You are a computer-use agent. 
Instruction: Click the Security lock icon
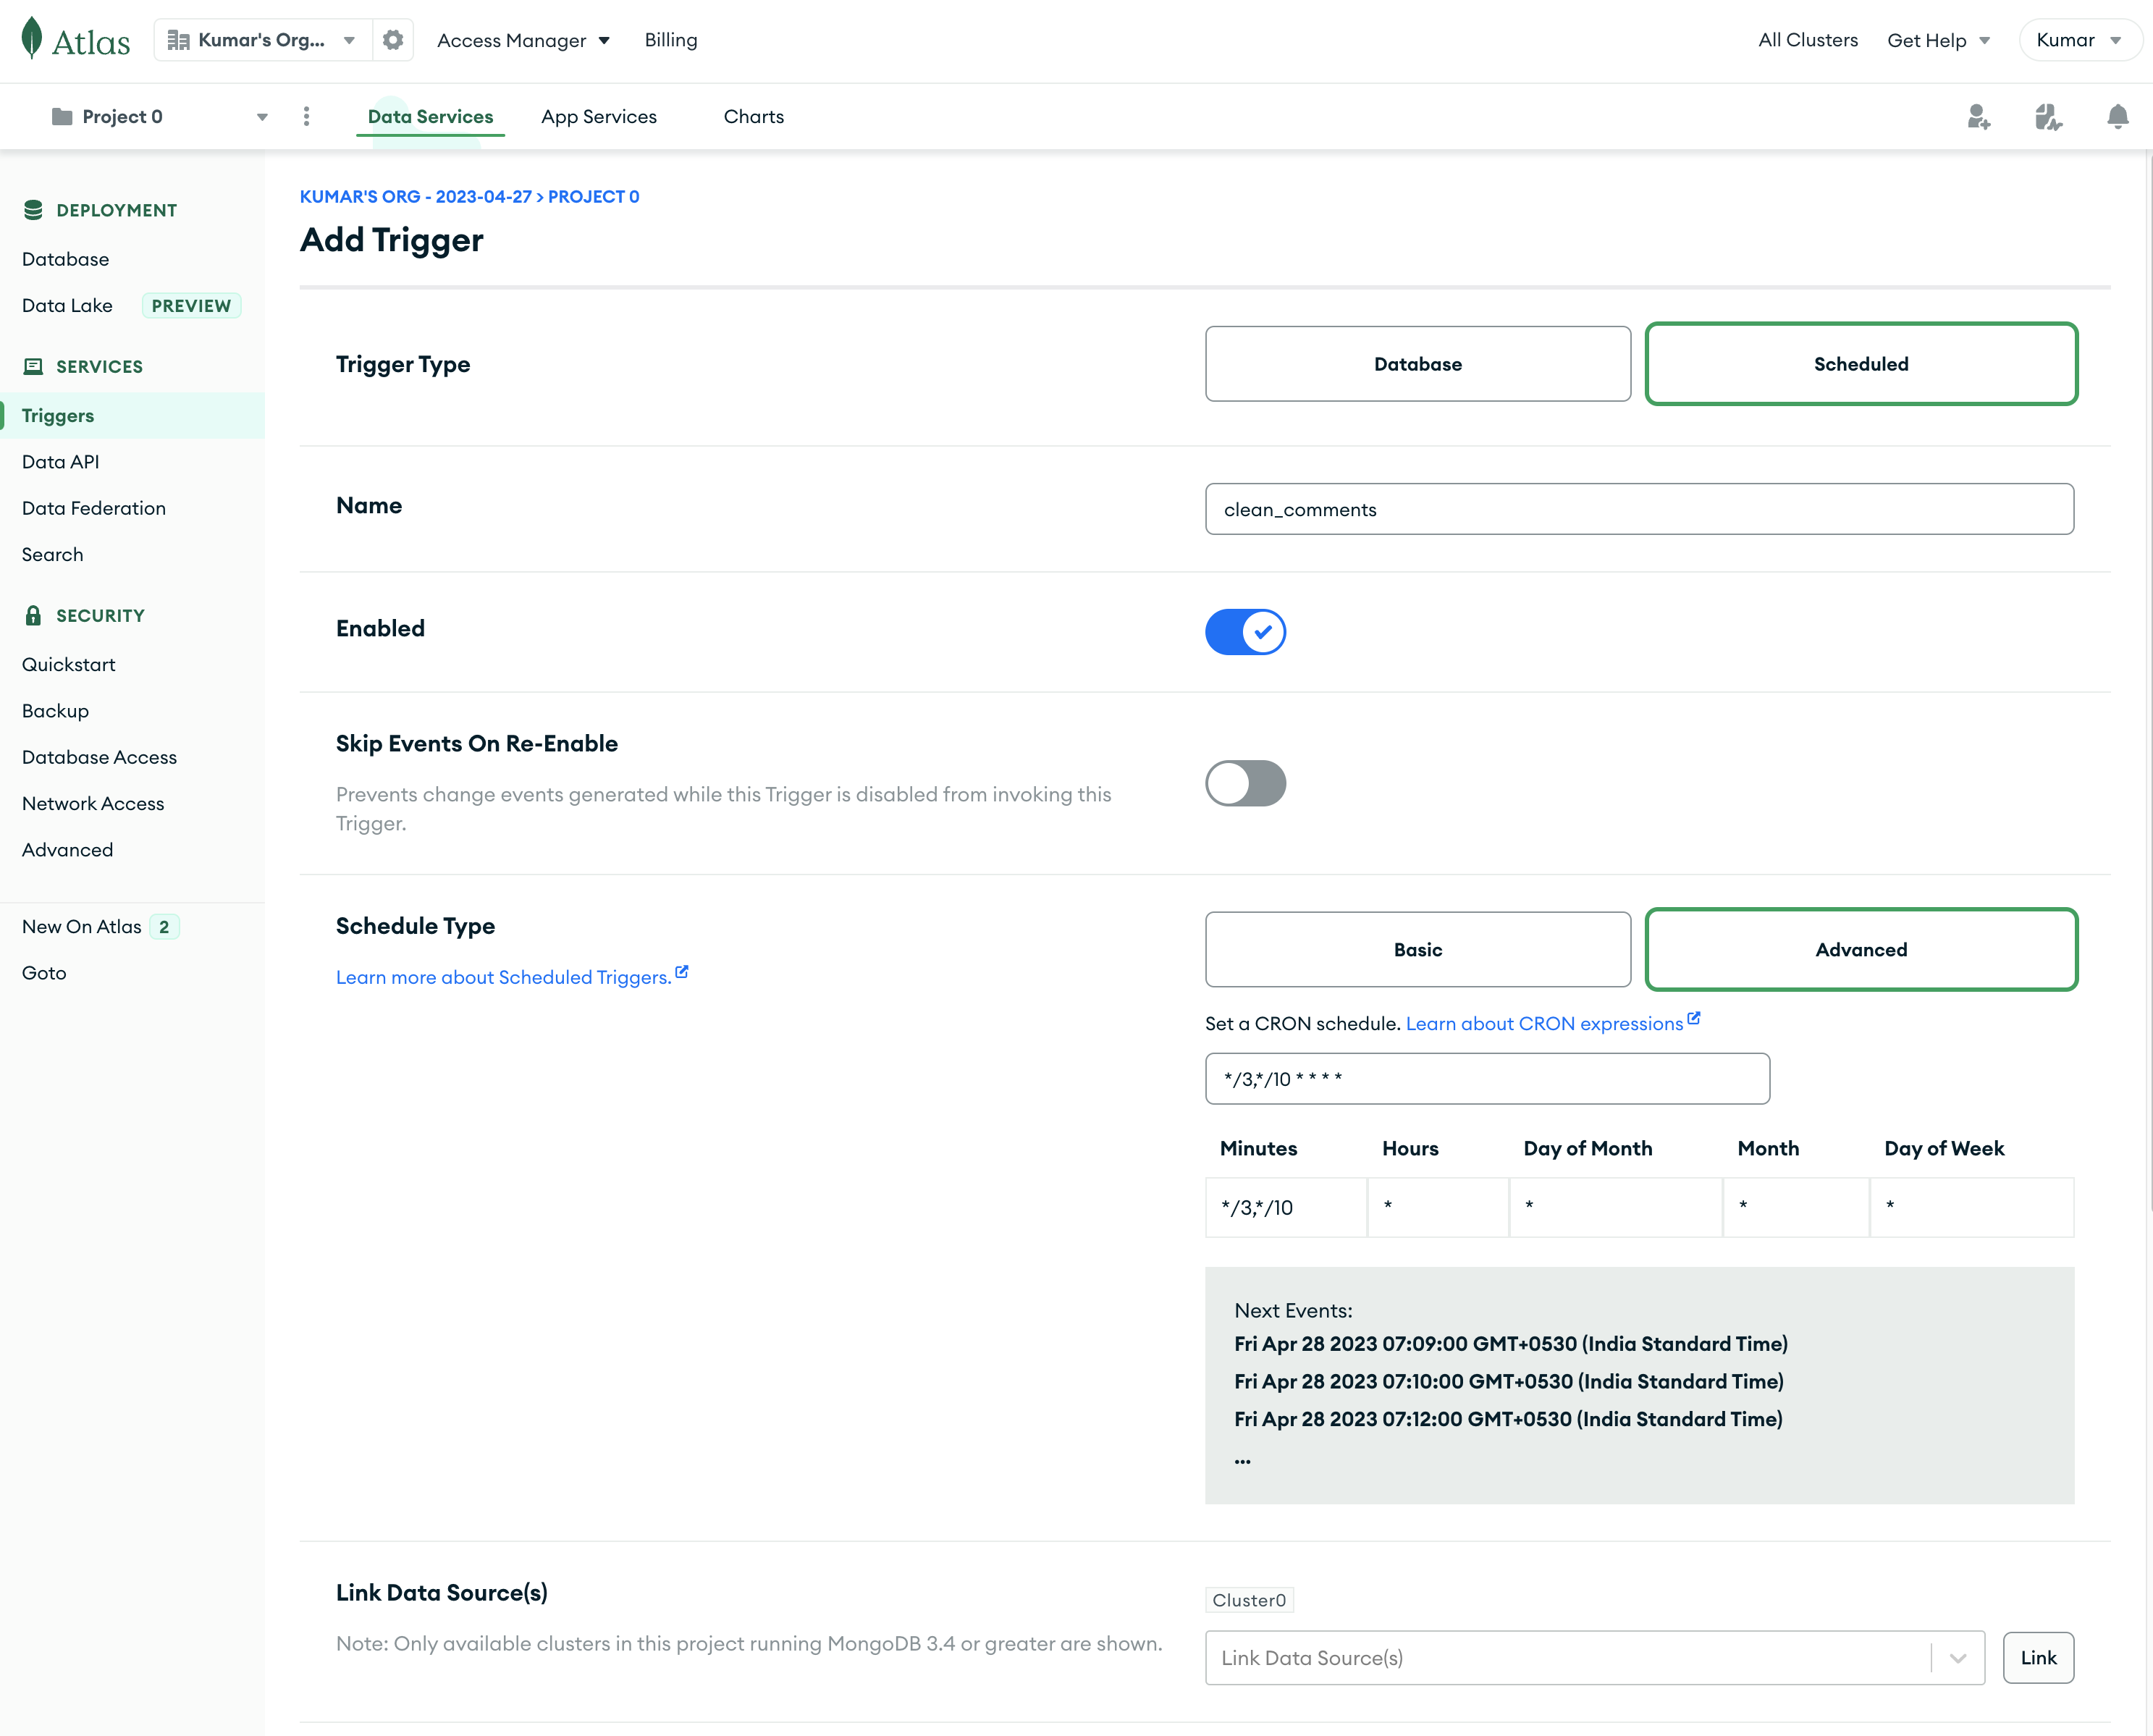33,615
